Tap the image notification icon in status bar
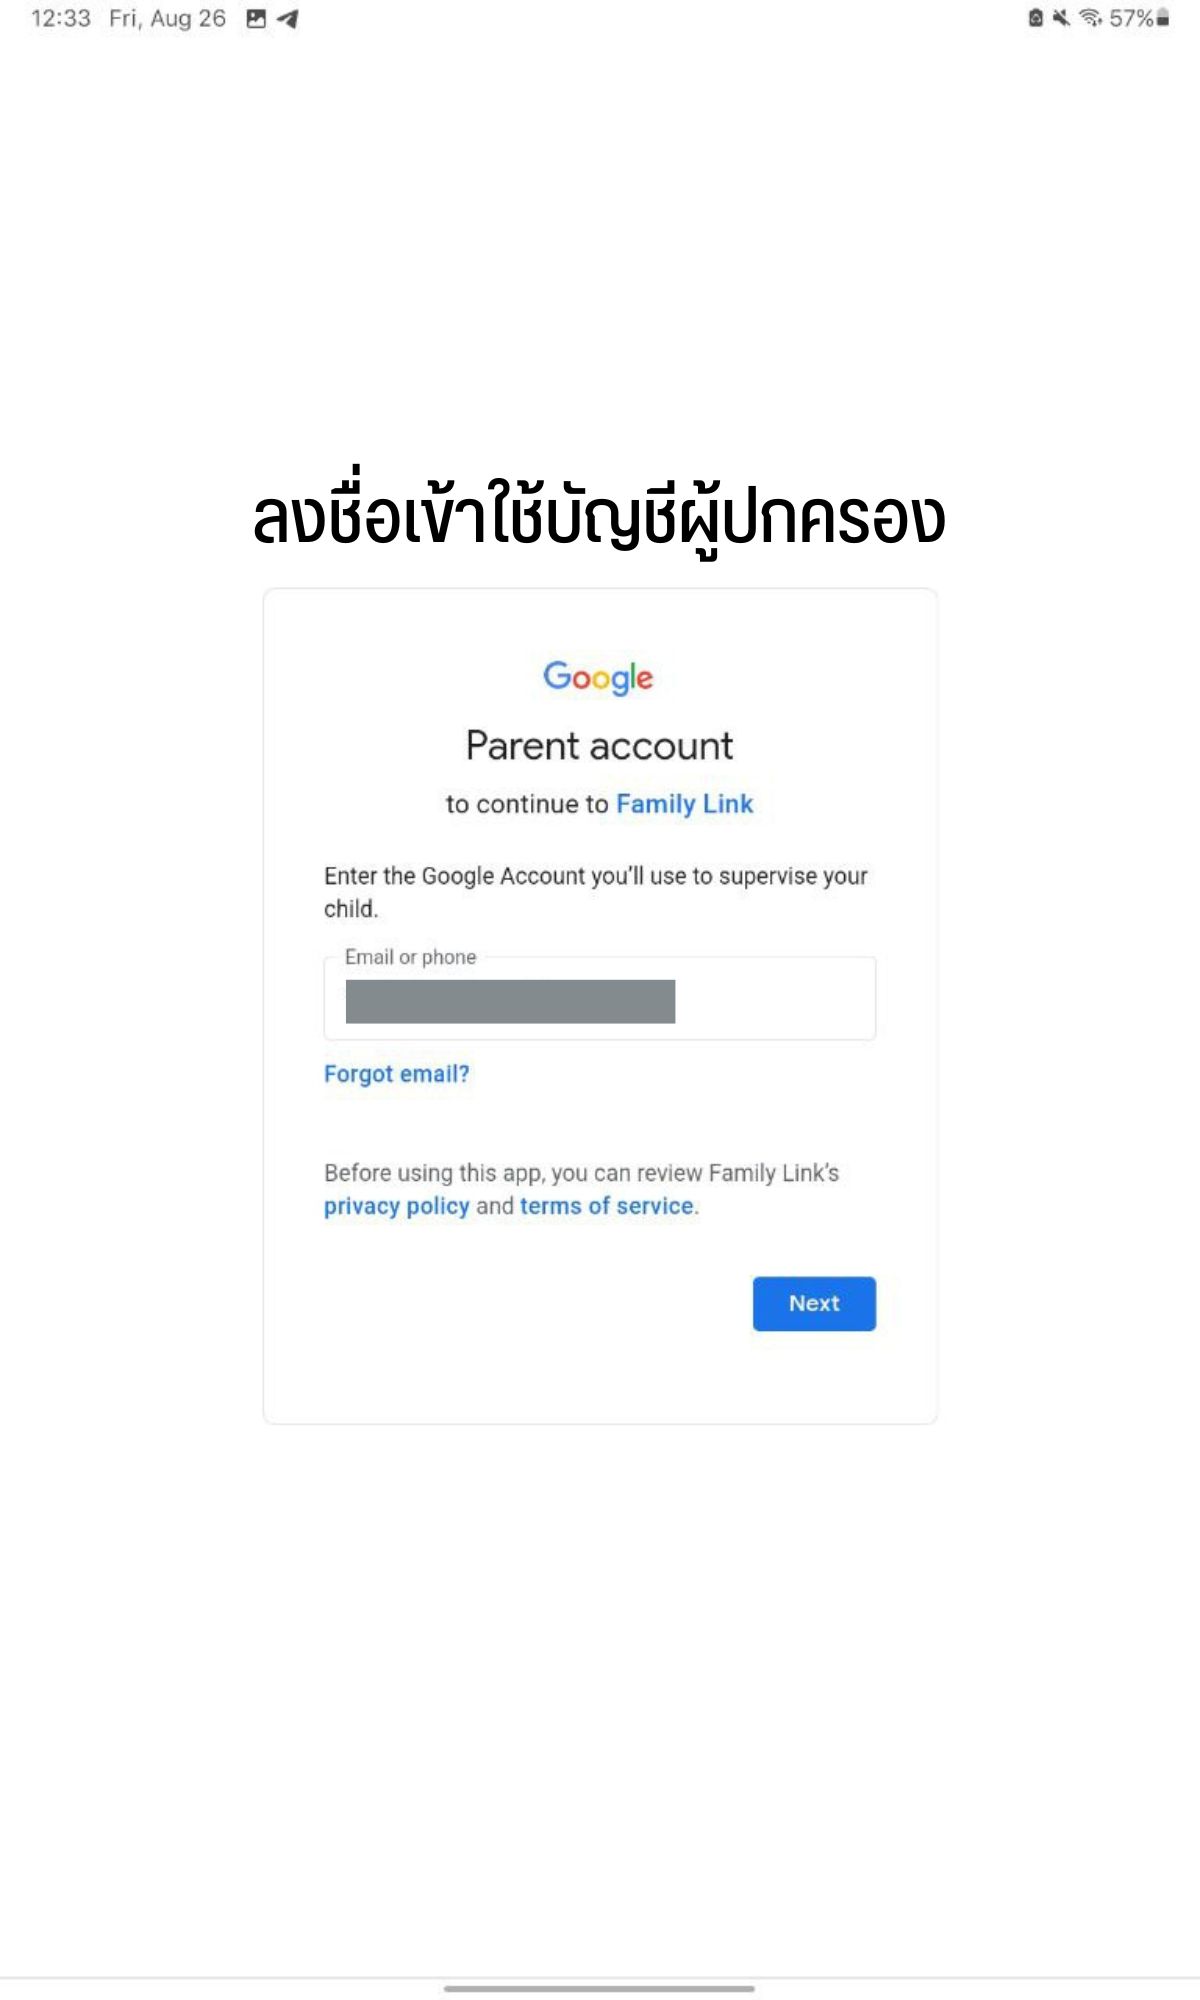This screenshot has height=2000, width=1200. click(256, 19)
